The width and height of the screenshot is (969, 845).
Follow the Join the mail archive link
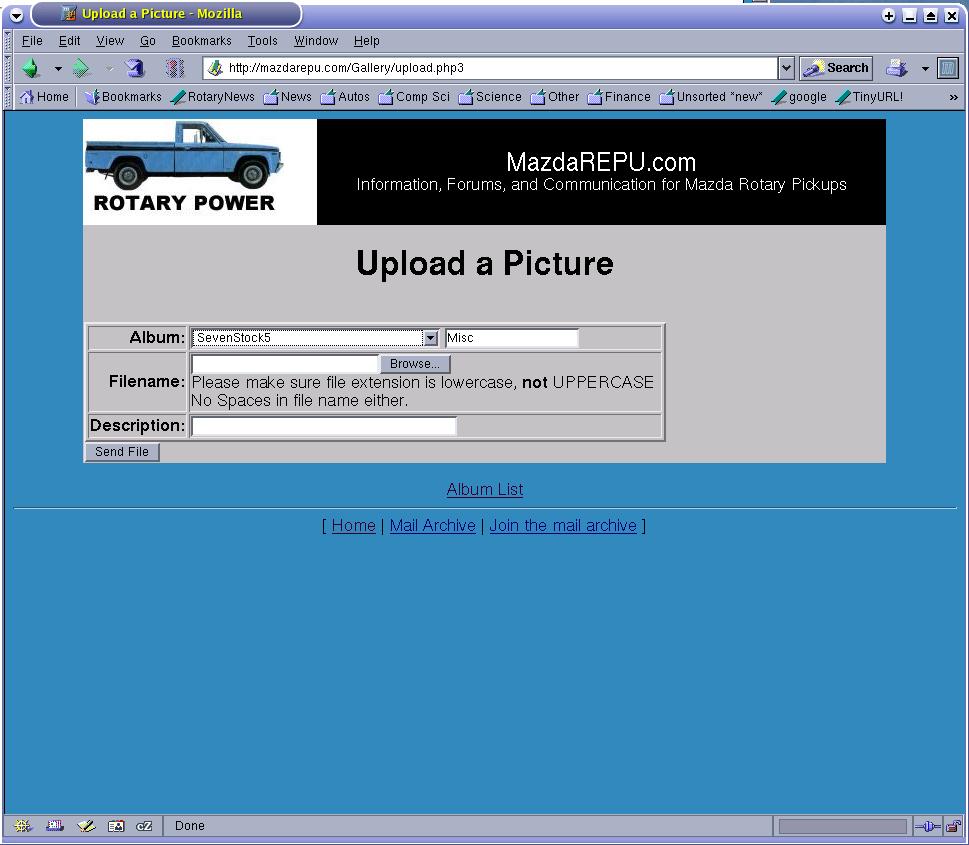(563, 525)
